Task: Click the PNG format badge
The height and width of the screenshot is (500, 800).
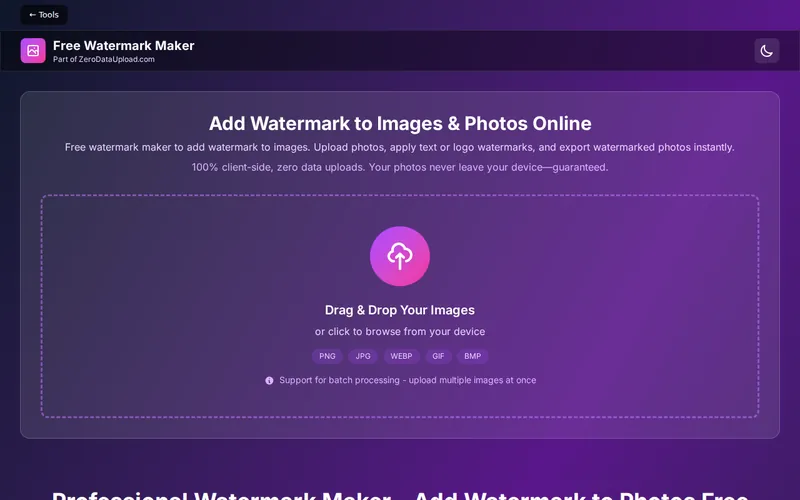Action: click(x=328, y=356)
